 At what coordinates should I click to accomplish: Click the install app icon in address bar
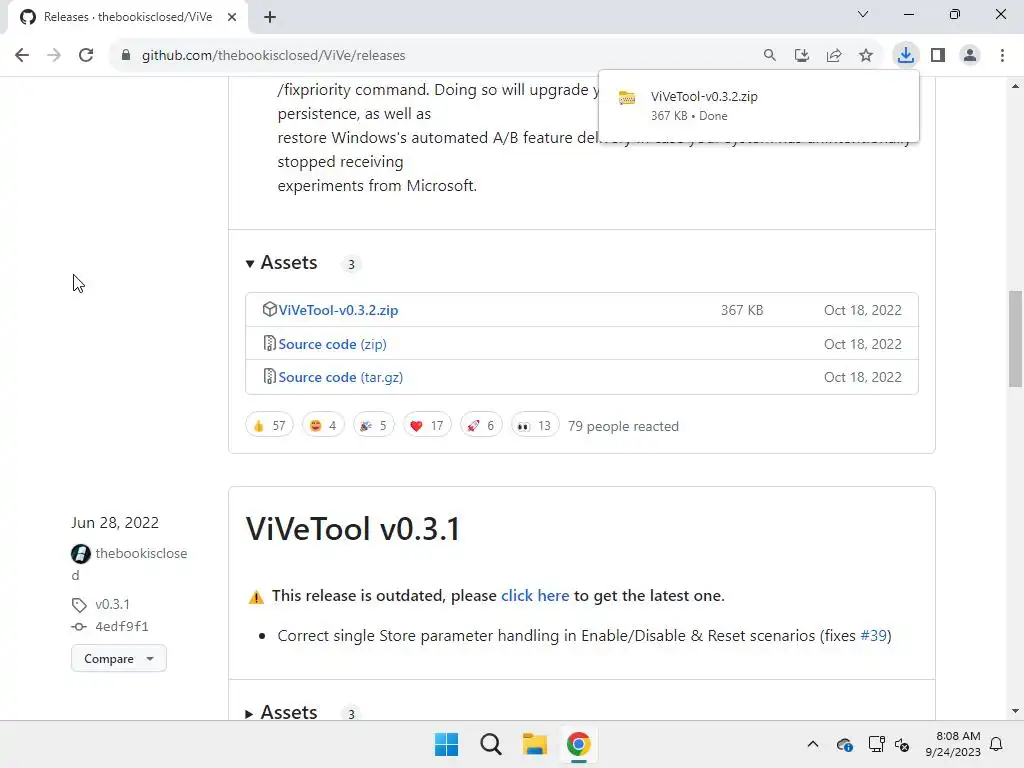coord(802,56)
